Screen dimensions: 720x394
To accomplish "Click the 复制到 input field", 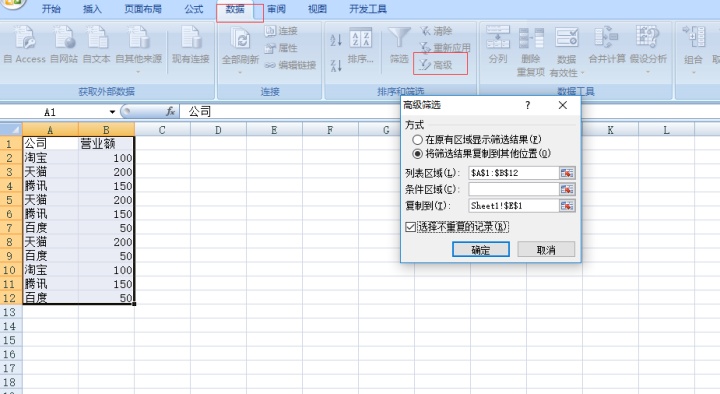I will [x=513, y=206].
